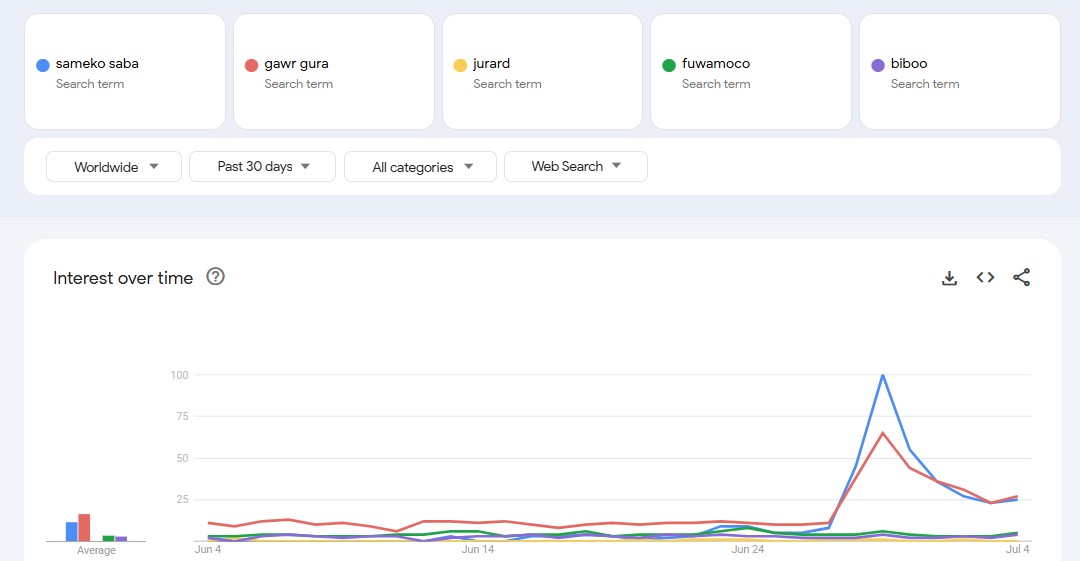Click the purple dot beside biboo
The width and height of the screenshot is (1080, 561).
tap(877, 65)
